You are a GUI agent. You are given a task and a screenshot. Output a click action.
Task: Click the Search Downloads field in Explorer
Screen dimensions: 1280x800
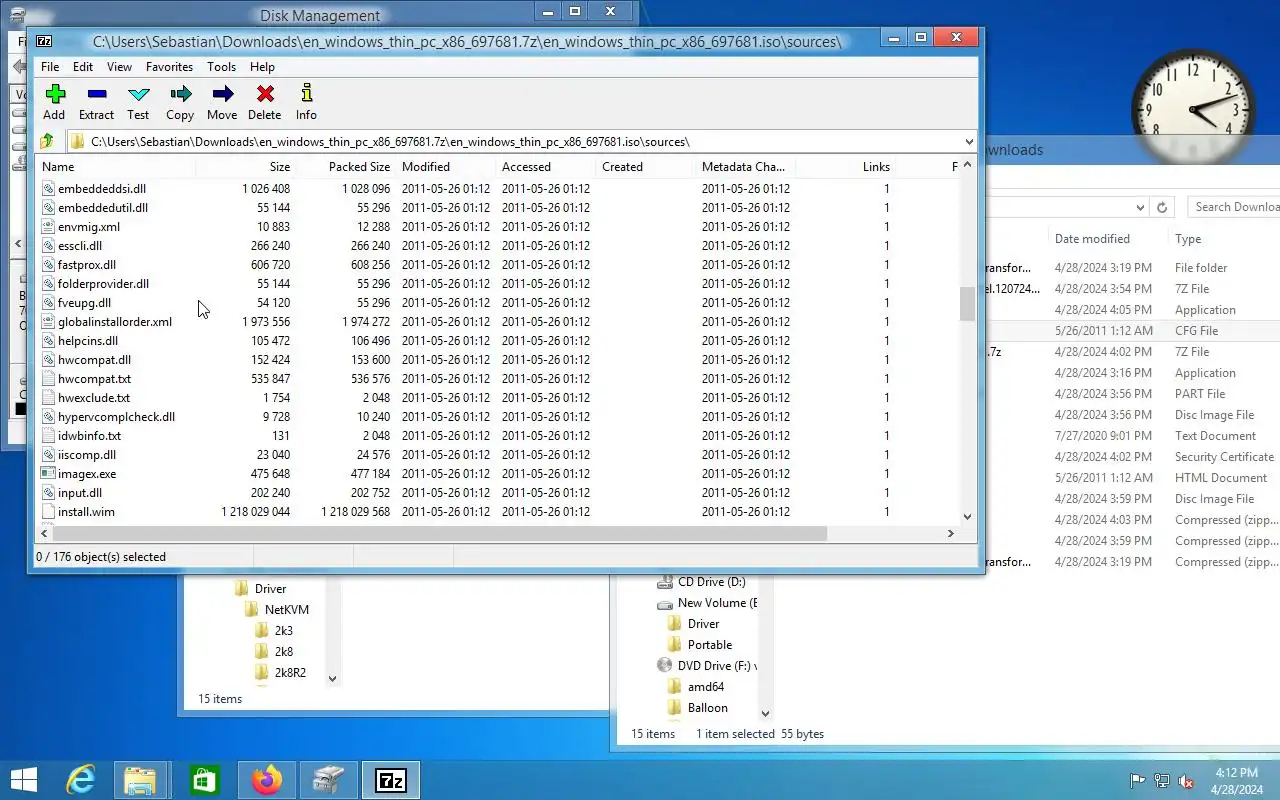[1234, 207]
